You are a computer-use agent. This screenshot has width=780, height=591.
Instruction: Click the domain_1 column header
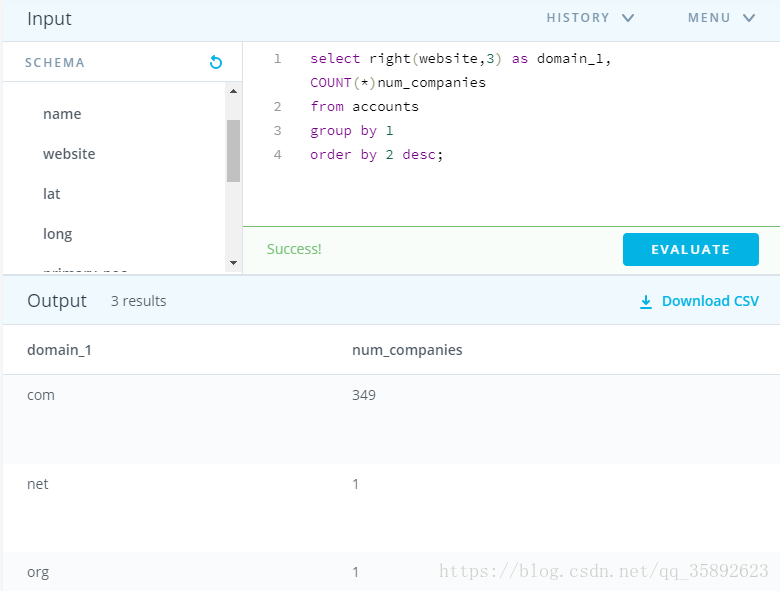[x=59, y=350]
